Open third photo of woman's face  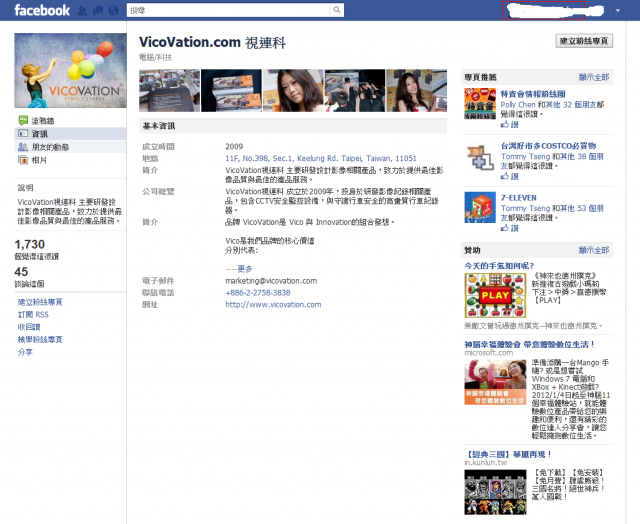293,90
